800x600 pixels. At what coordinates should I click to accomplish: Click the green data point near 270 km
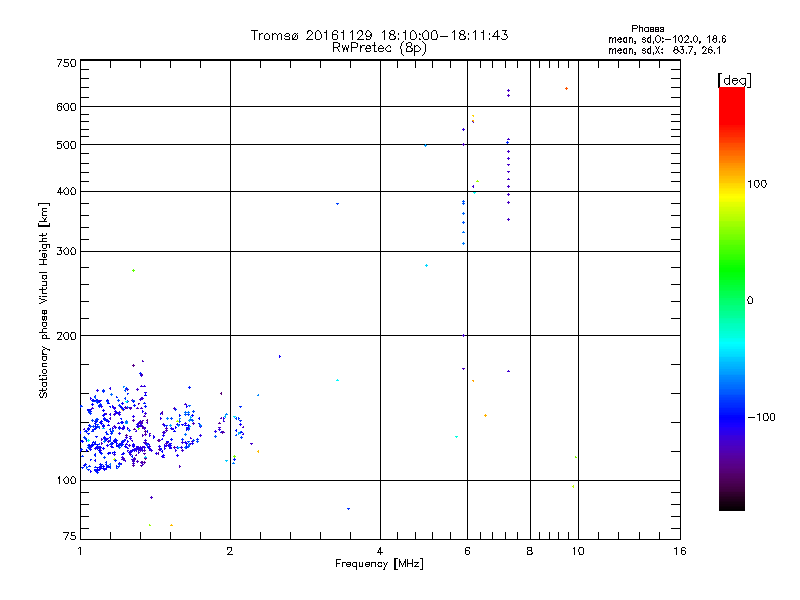[x=134, y=270]
